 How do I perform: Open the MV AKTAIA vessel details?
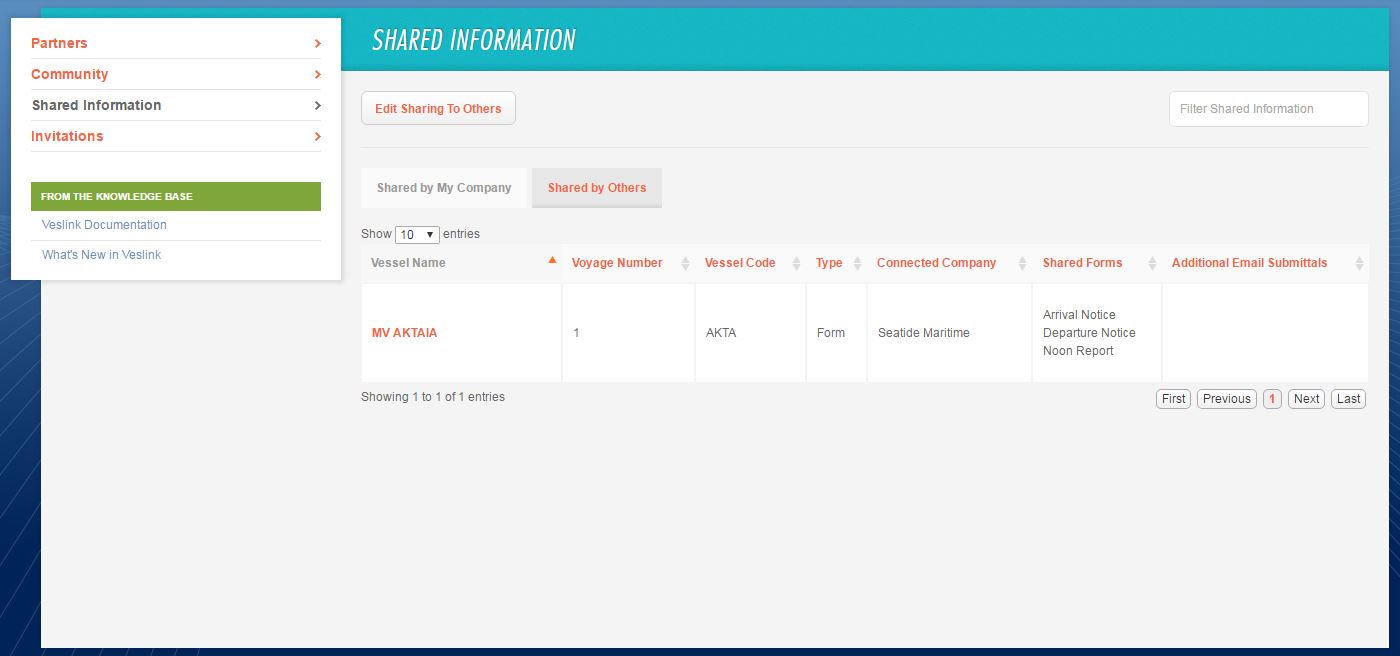(404, 332)
